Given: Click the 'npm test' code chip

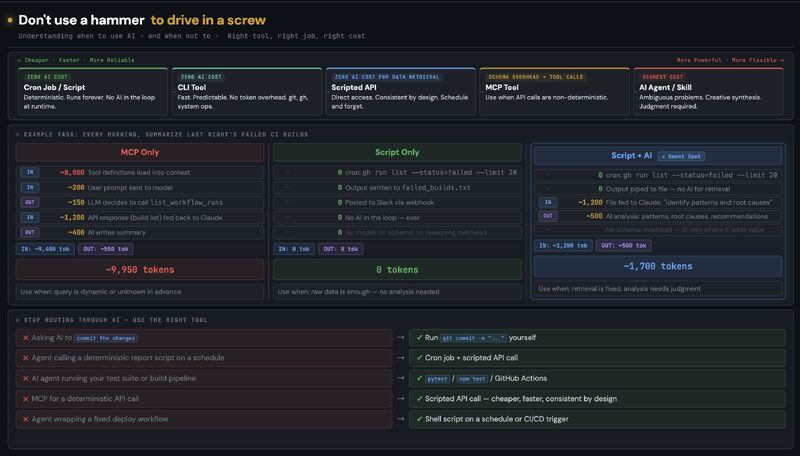Looking at the screenshot, I should pos(472,379).
